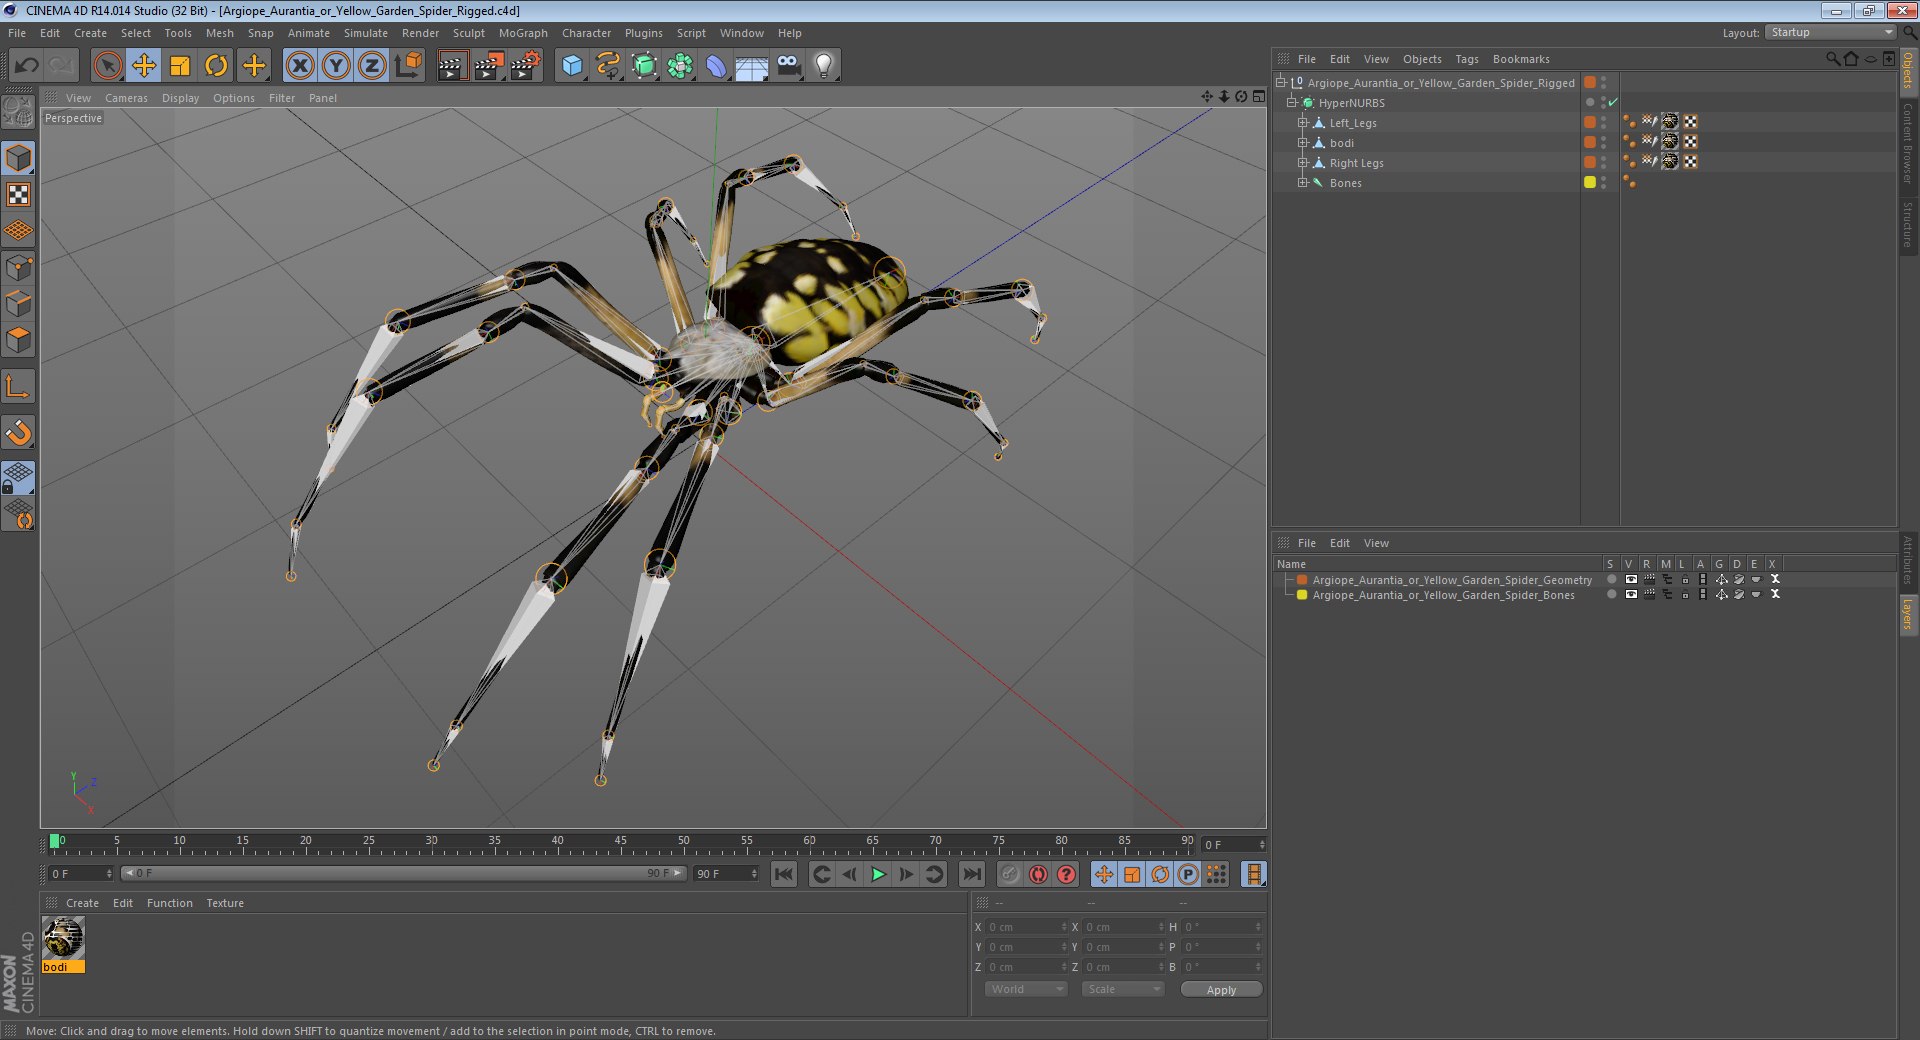
Task: Open the World coordinate dropdown
Action: (1026, 989)
